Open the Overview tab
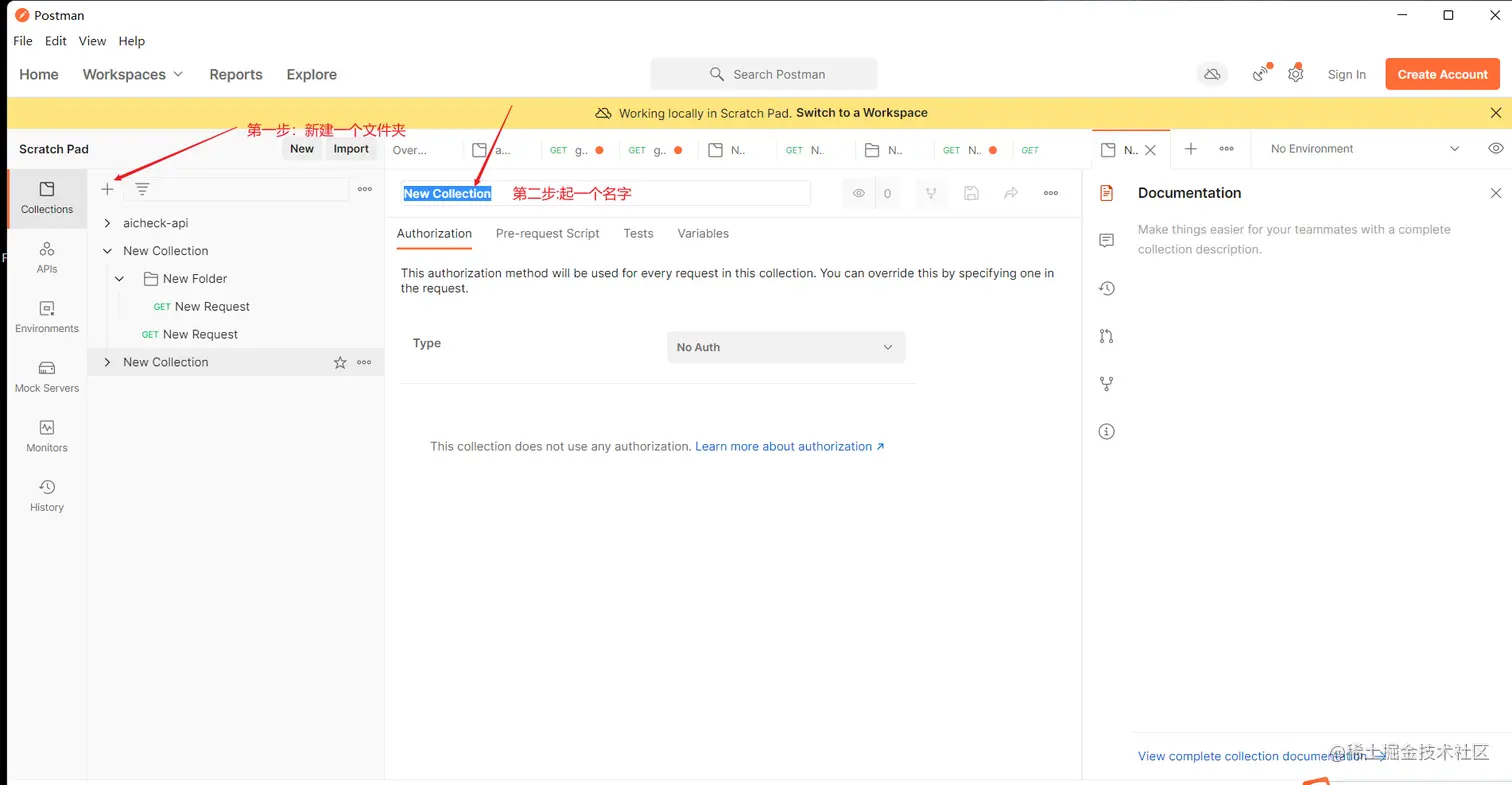Screen dimensions: 1512x785 coord(410,150)
